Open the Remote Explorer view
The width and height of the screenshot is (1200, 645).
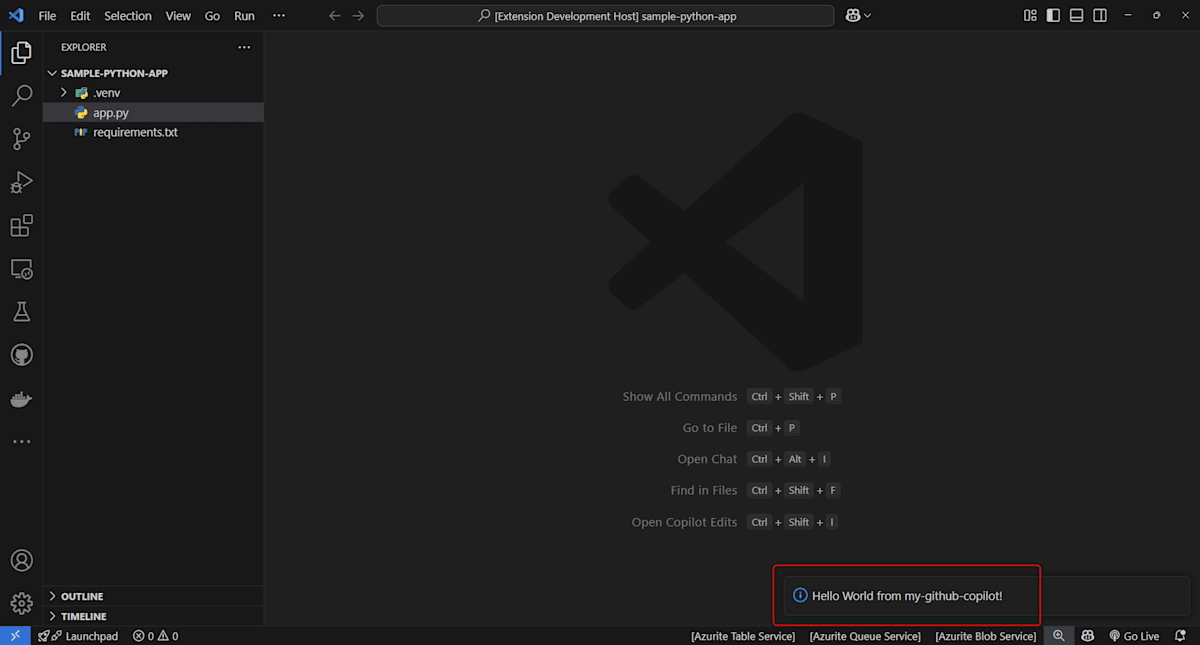coord(21,269)
